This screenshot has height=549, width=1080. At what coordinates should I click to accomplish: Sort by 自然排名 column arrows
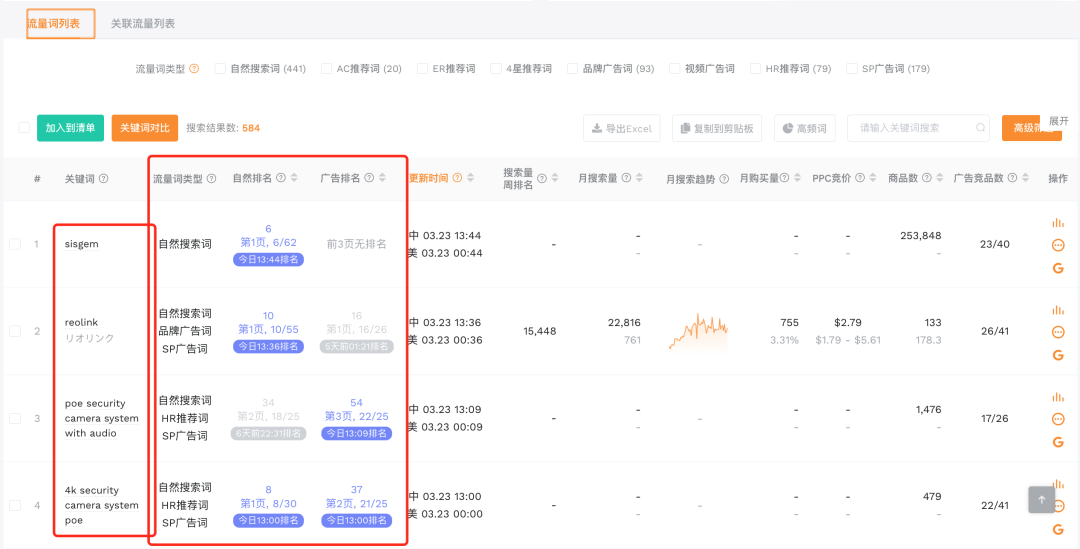295,179
